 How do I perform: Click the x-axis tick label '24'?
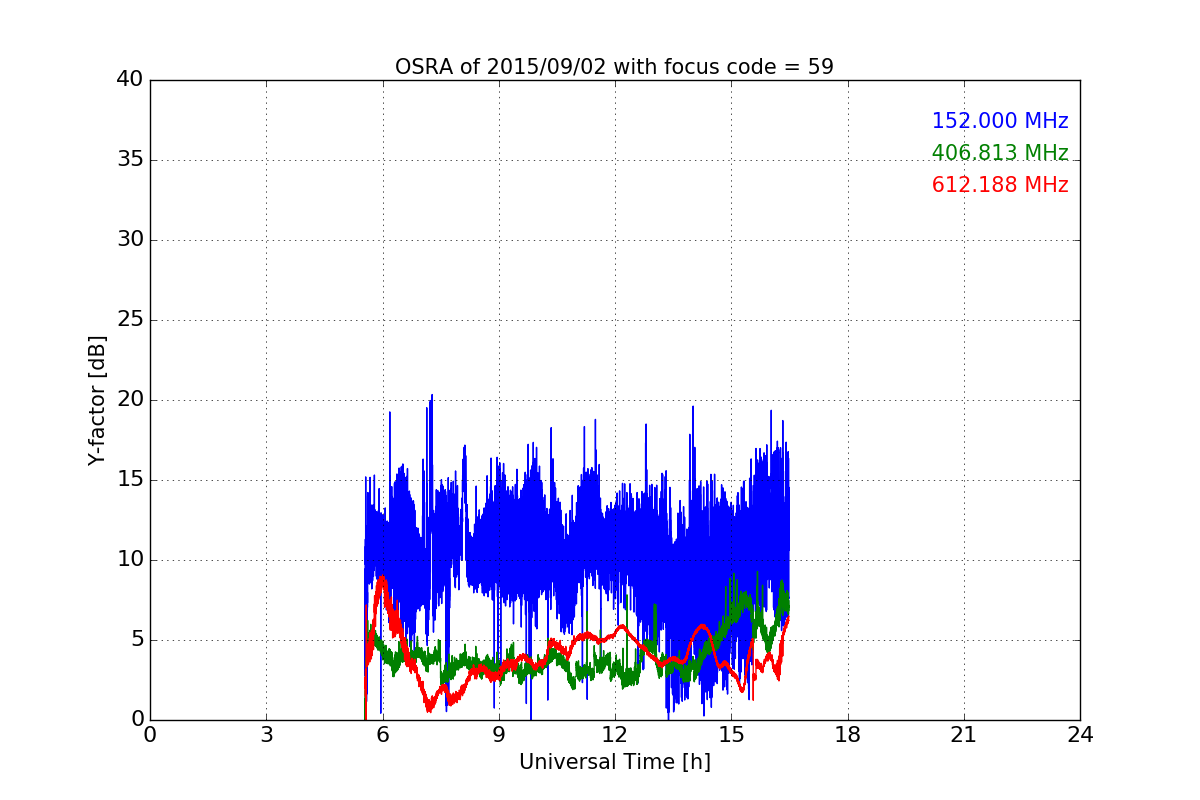coord(1080,735)
